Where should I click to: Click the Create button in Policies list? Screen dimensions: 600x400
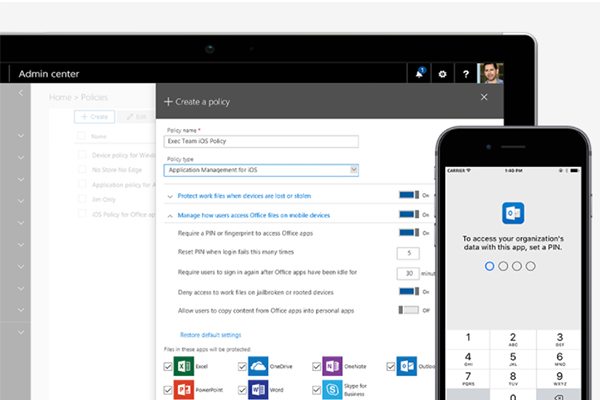pos(94,117)
